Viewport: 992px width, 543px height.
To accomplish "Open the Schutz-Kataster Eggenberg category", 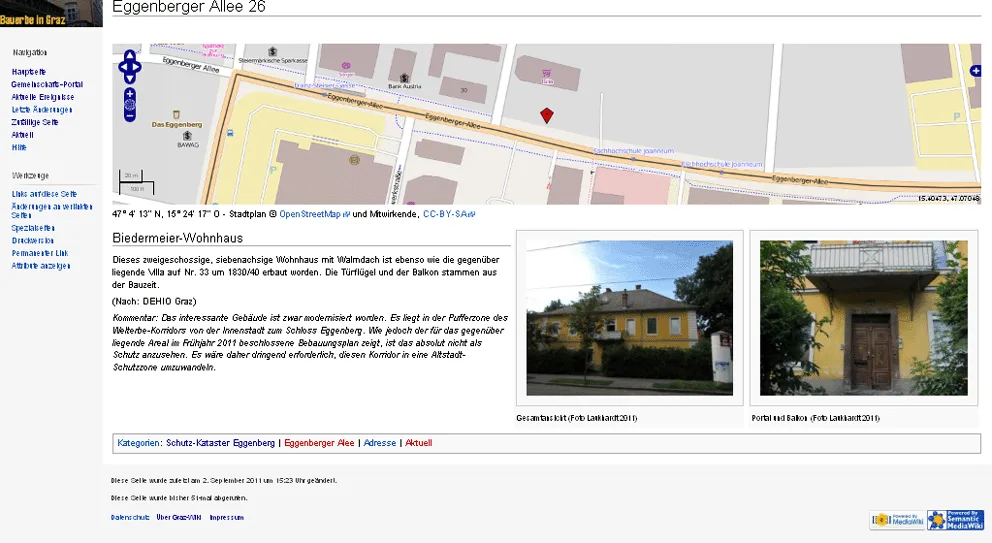I will 220,443.
